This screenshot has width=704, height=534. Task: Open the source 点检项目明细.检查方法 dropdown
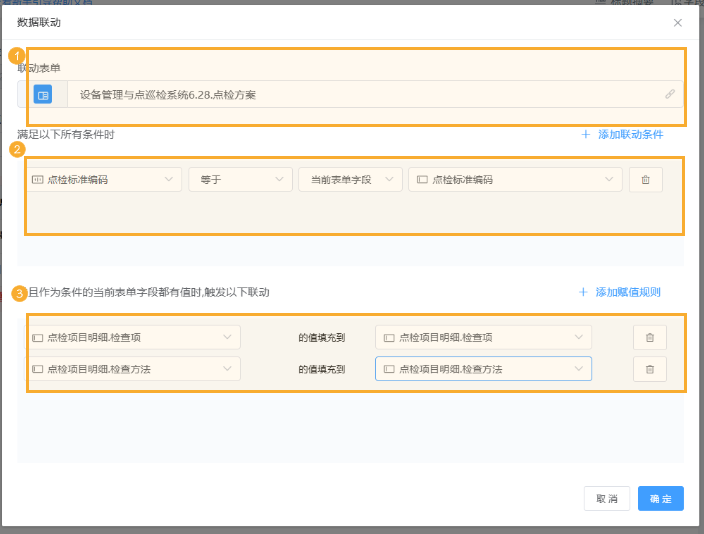(132, 369)
